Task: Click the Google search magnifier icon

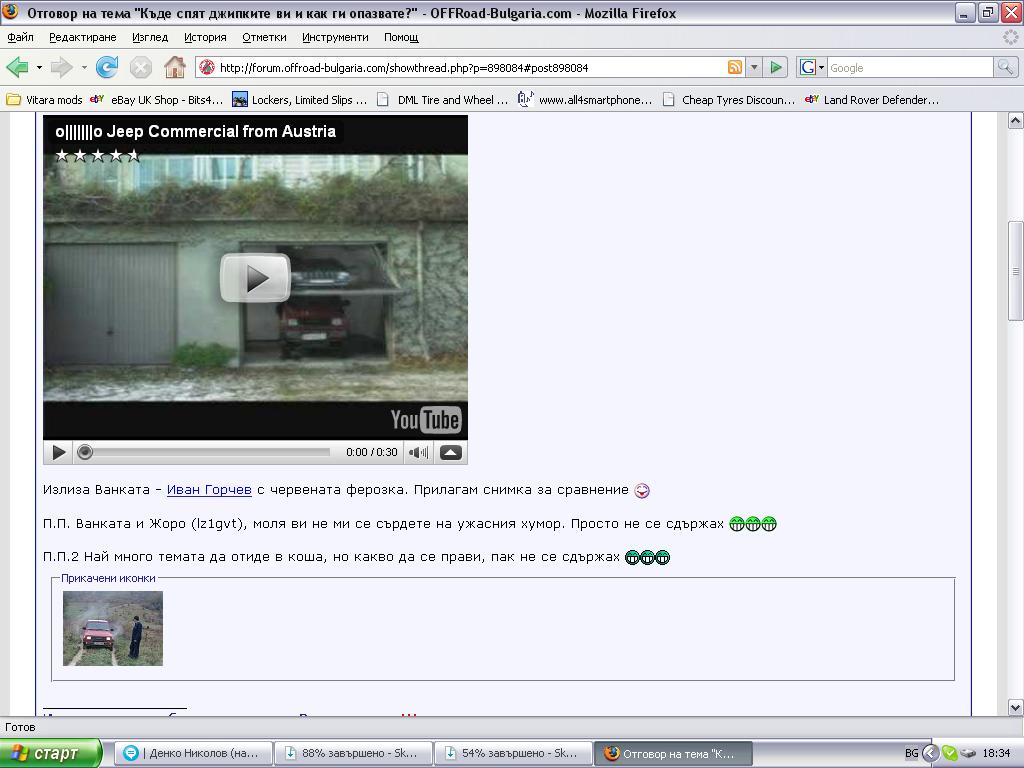Action: coord(1006,67)
